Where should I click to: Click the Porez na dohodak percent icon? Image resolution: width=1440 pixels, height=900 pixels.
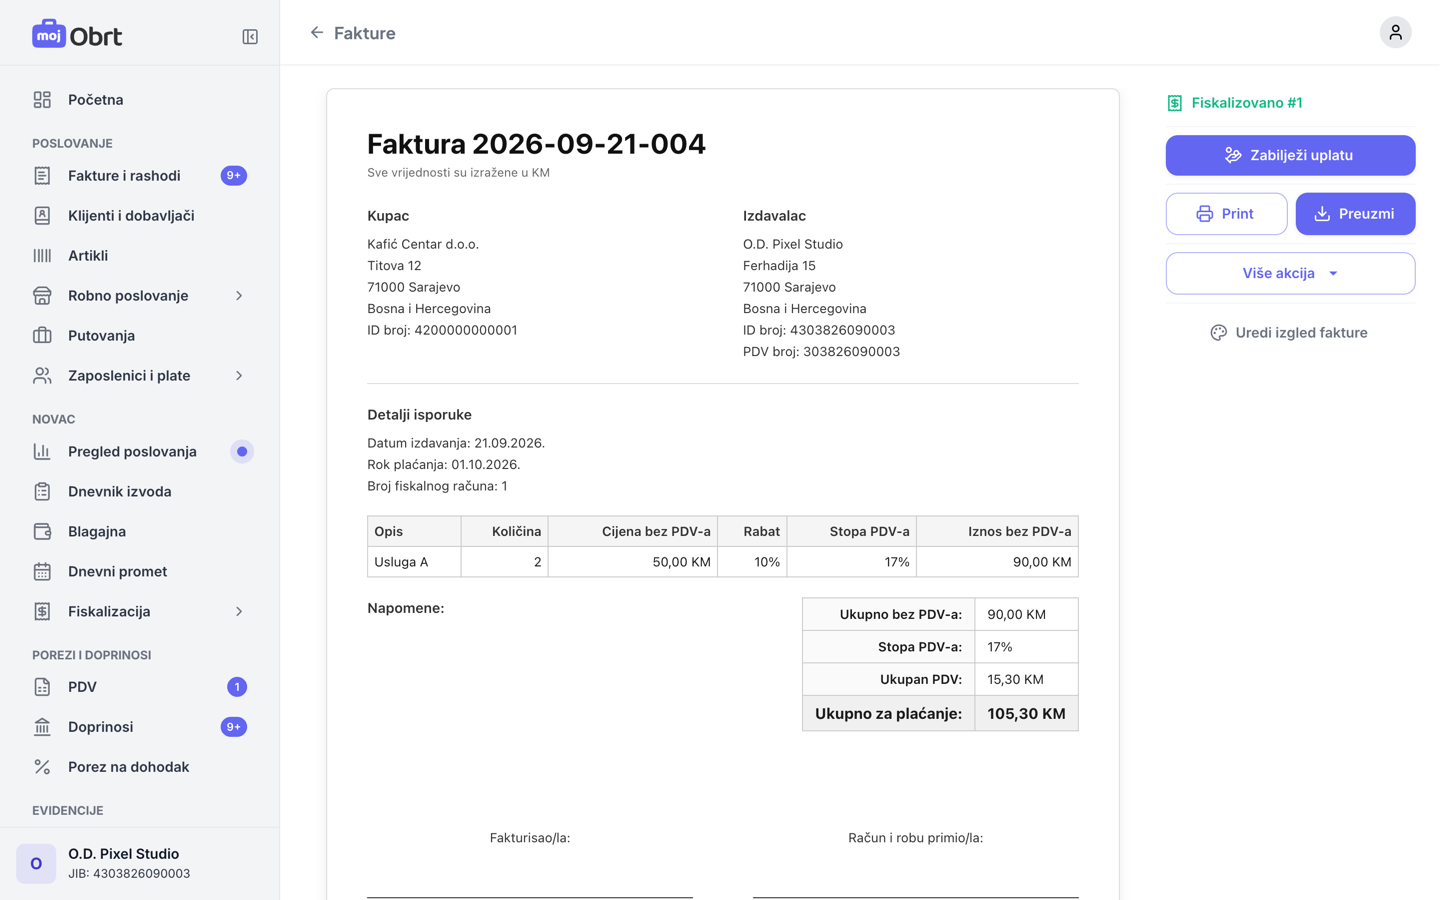[x=42, y=767]
